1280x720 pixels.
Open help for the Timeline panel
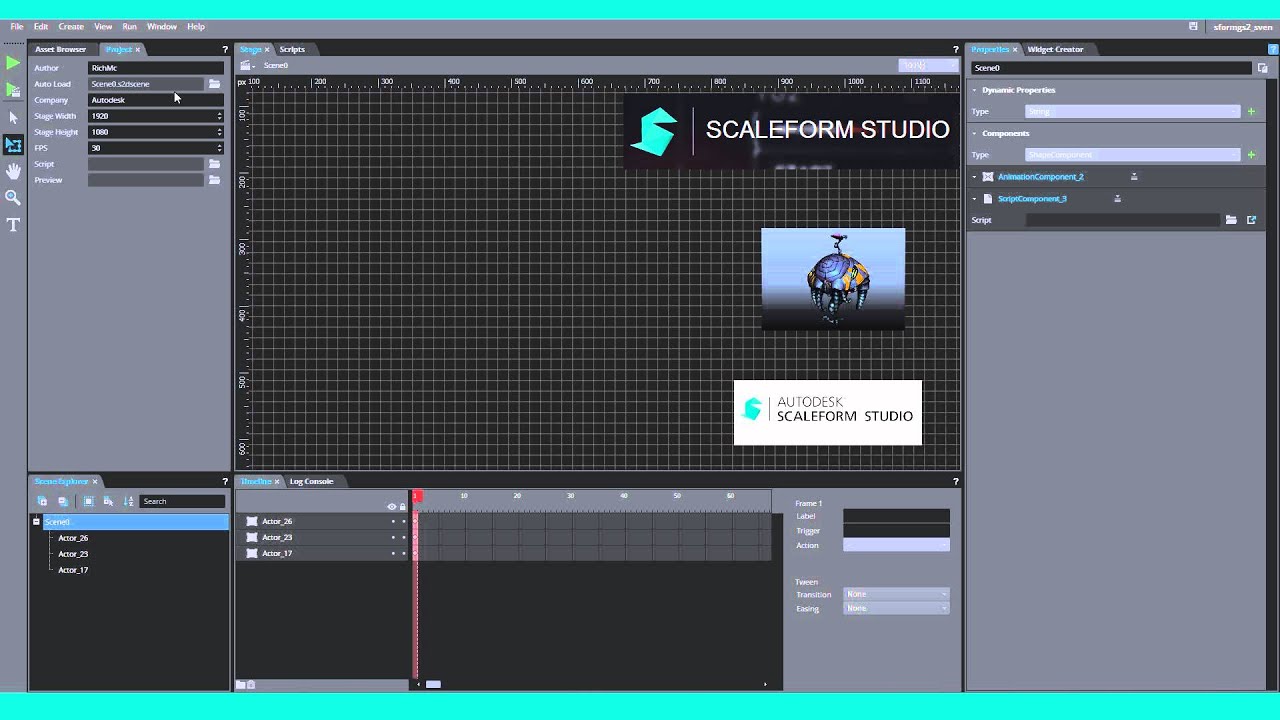[x=955, y=481]
